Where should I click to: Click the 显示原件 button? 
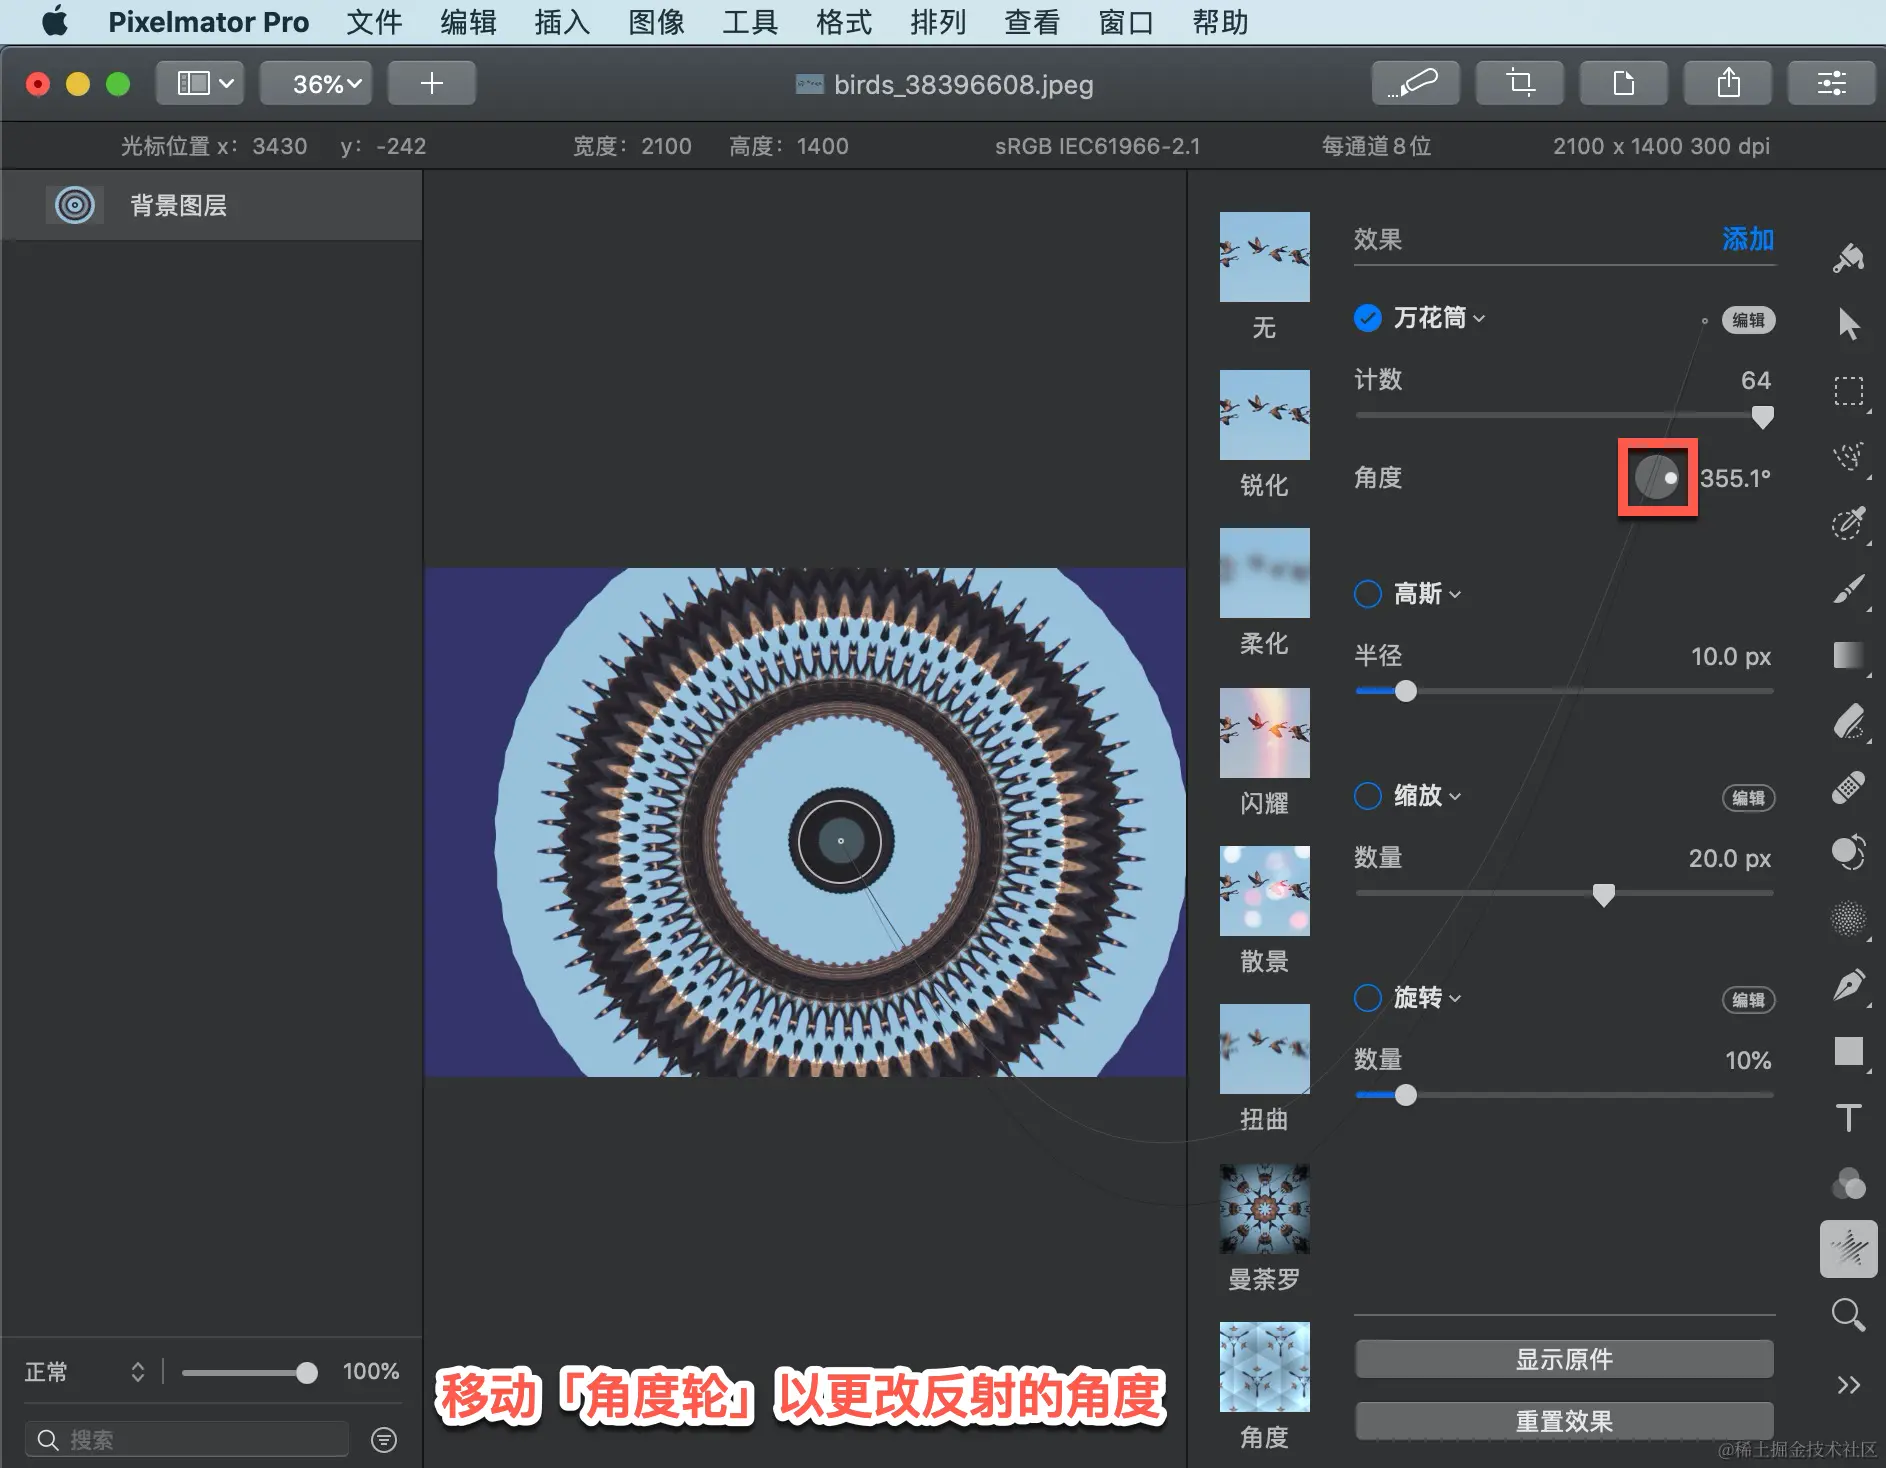(x=1564, y=1359)
